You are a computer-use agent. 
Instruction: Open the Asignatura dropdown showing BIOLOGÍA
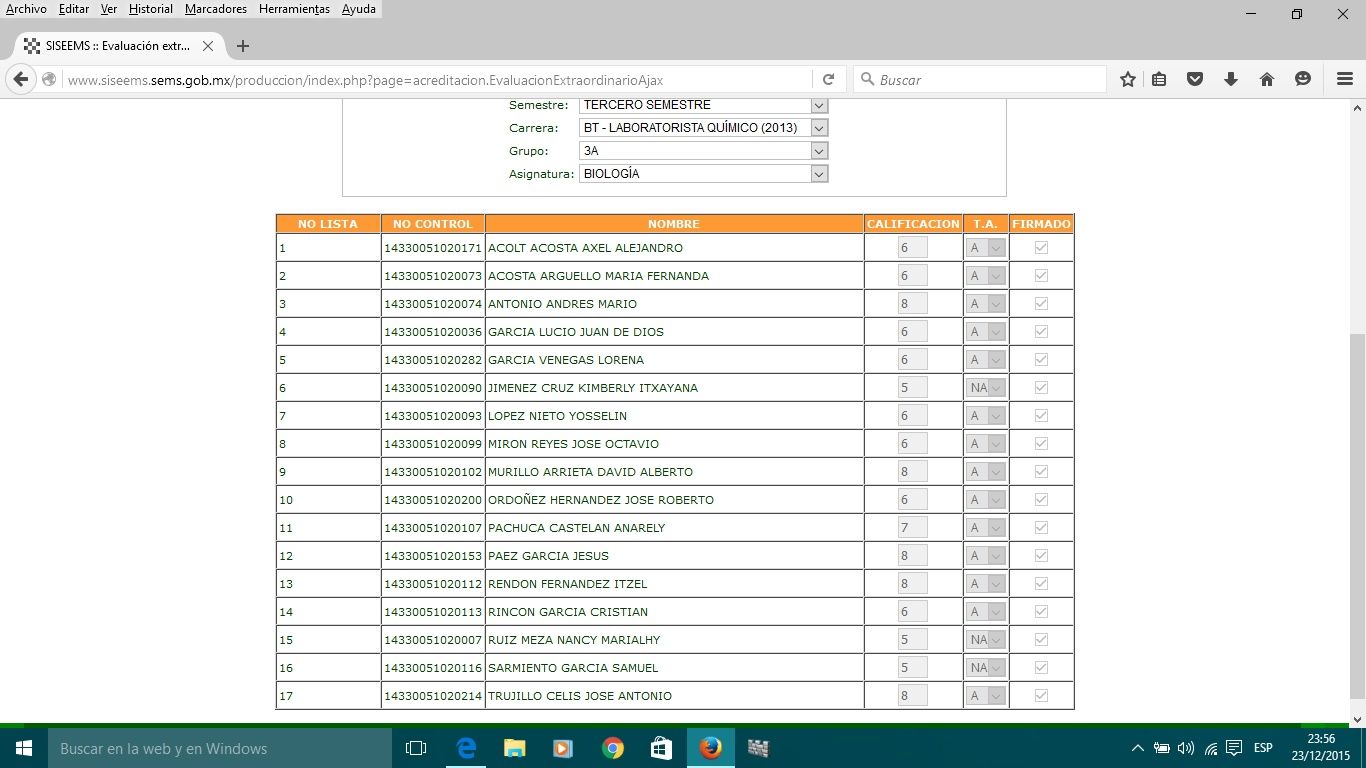704,174
